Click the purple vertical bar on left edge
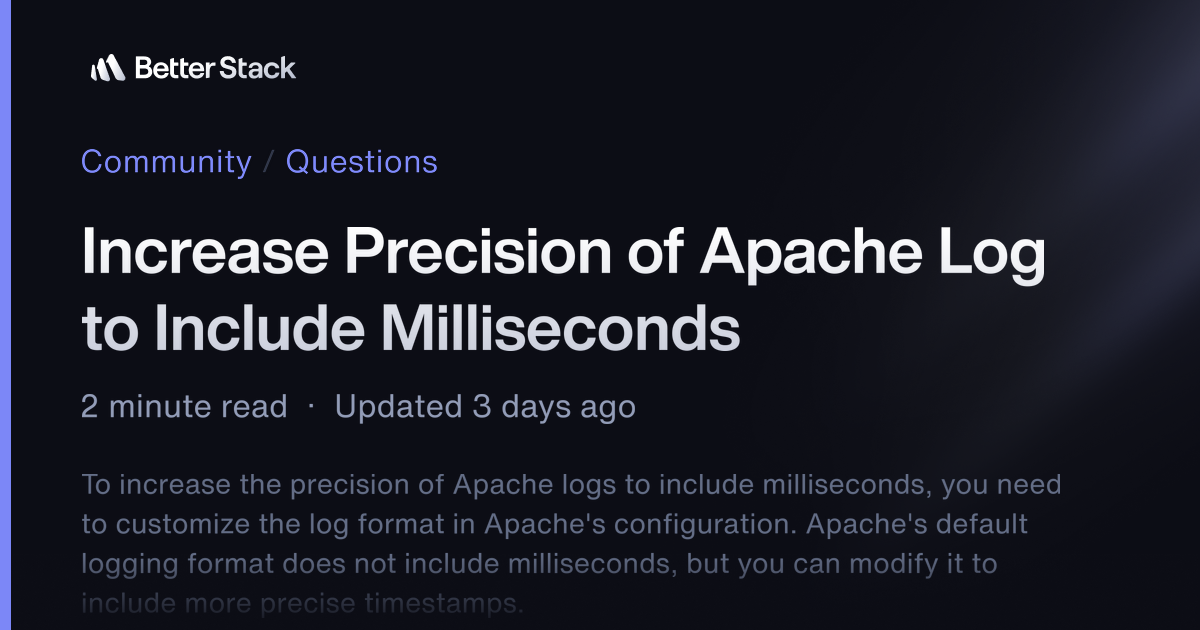 (4, 315)
